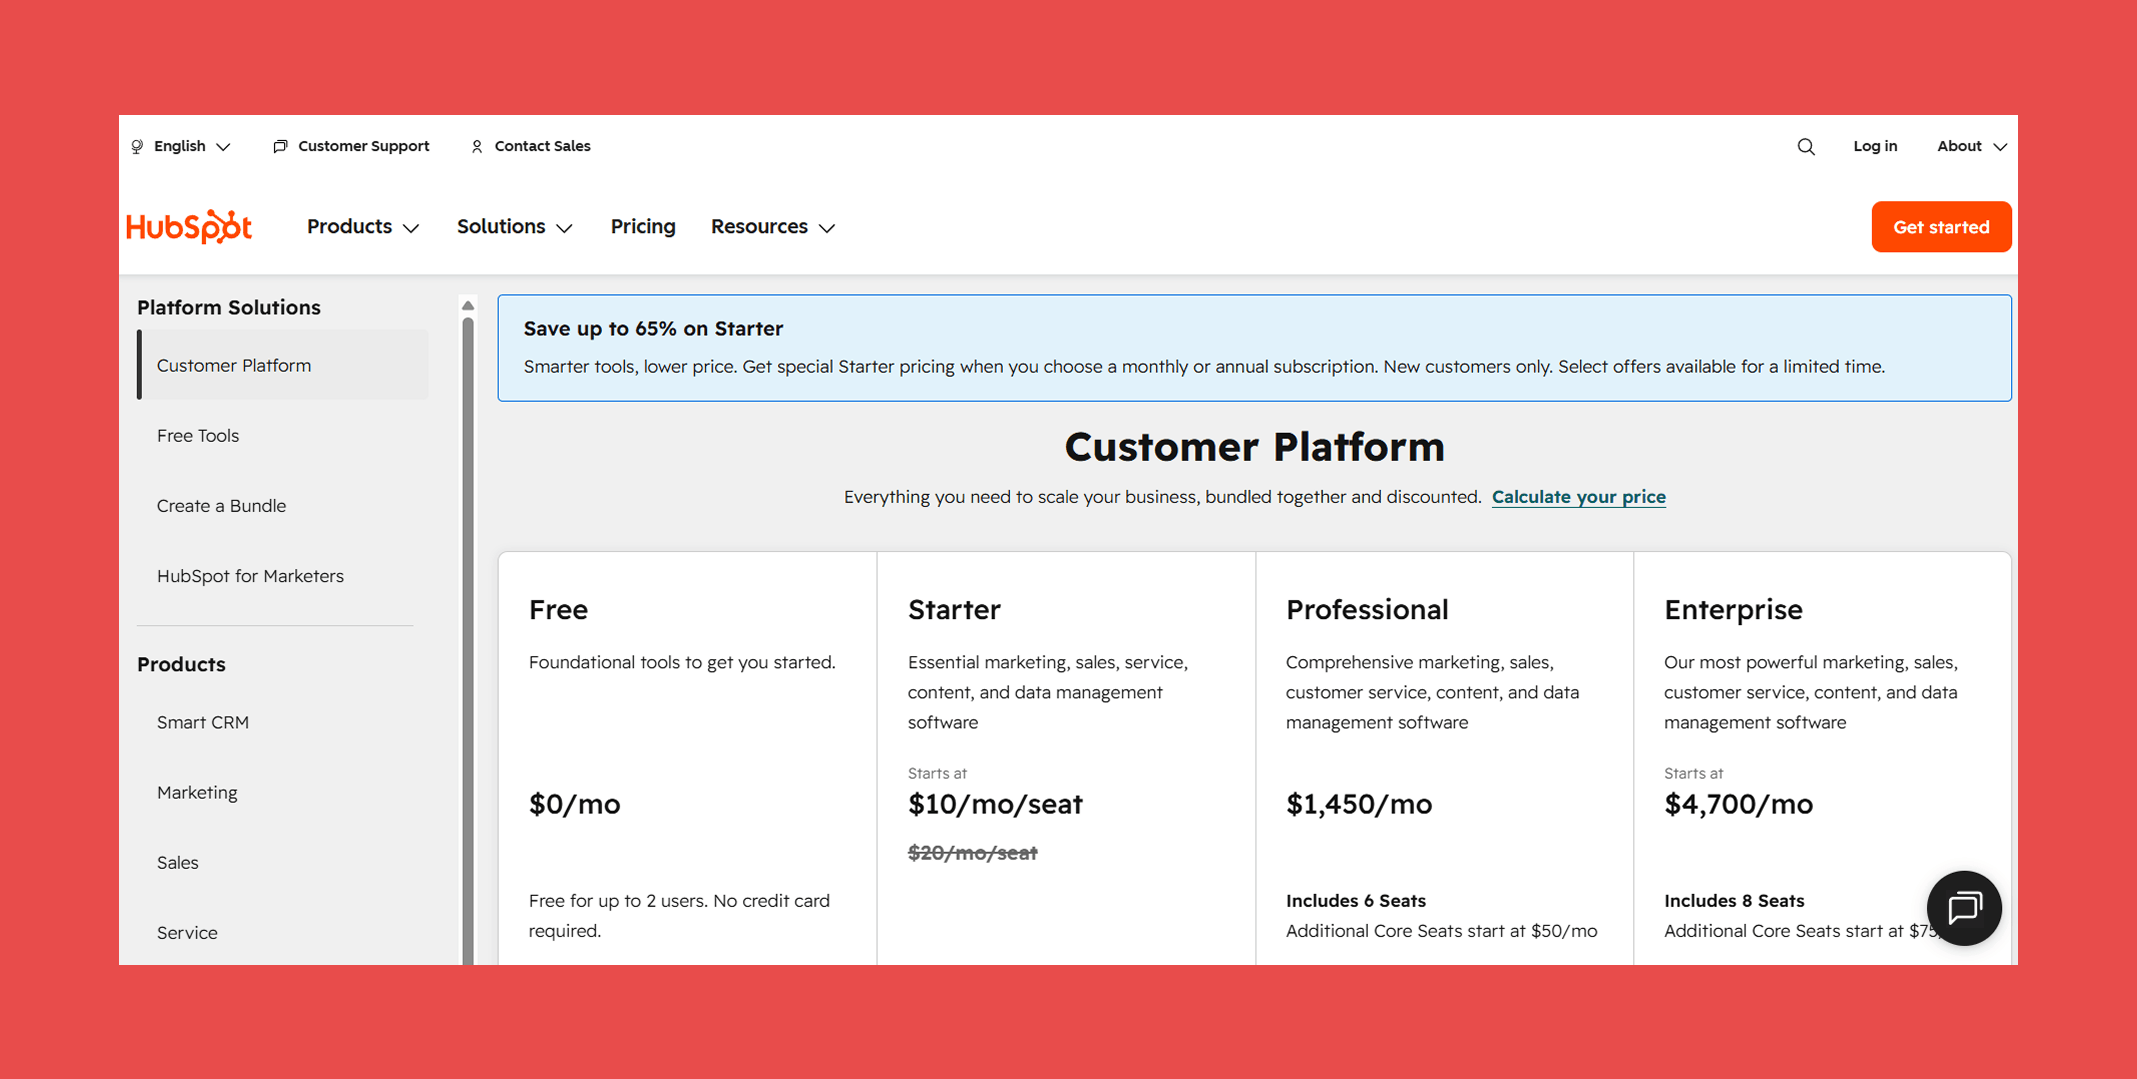Select Customer Platform in sidebar

click(283, 365)
